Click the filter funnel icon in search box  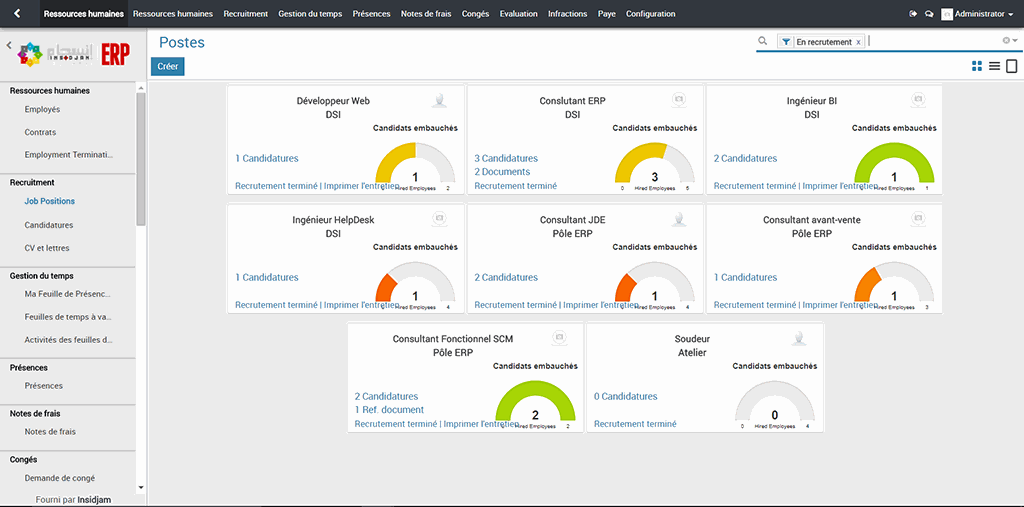click(x=786, y=42)
